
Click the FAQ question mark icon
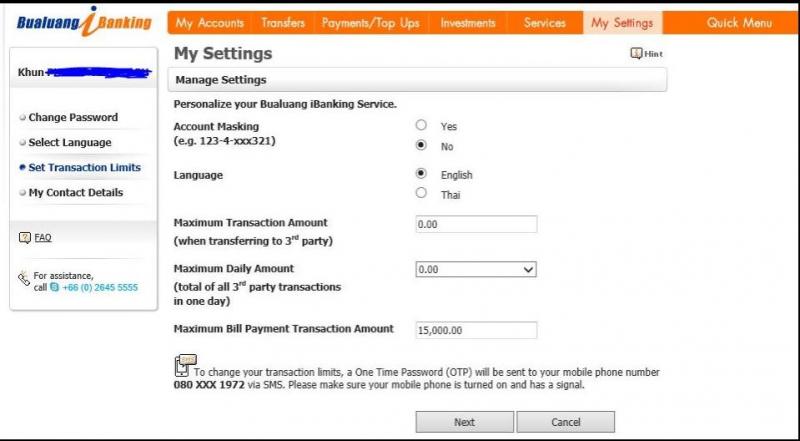[x=25, y=237]
